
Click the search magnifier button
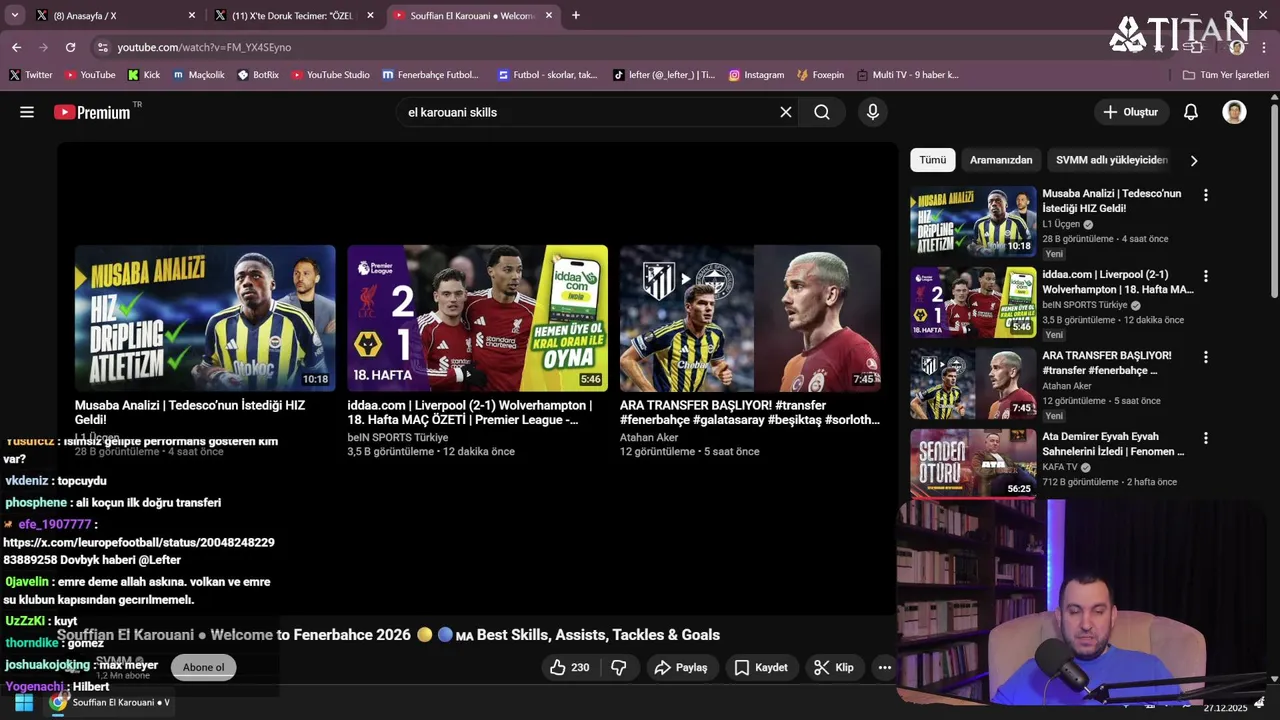(822, 112)
